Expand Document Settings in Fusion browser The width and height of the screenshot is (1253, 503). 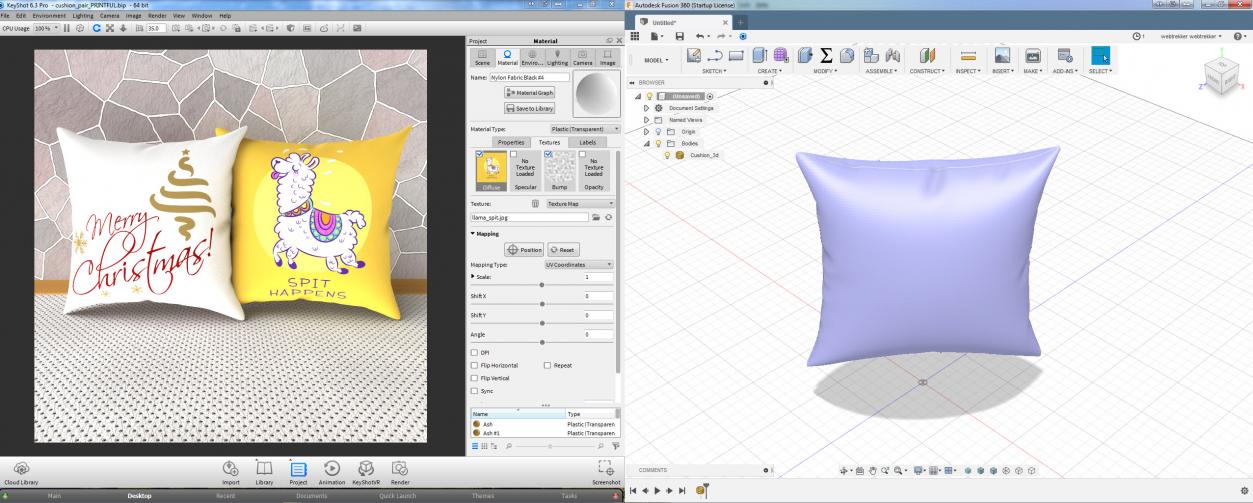(x=647, y=107)
